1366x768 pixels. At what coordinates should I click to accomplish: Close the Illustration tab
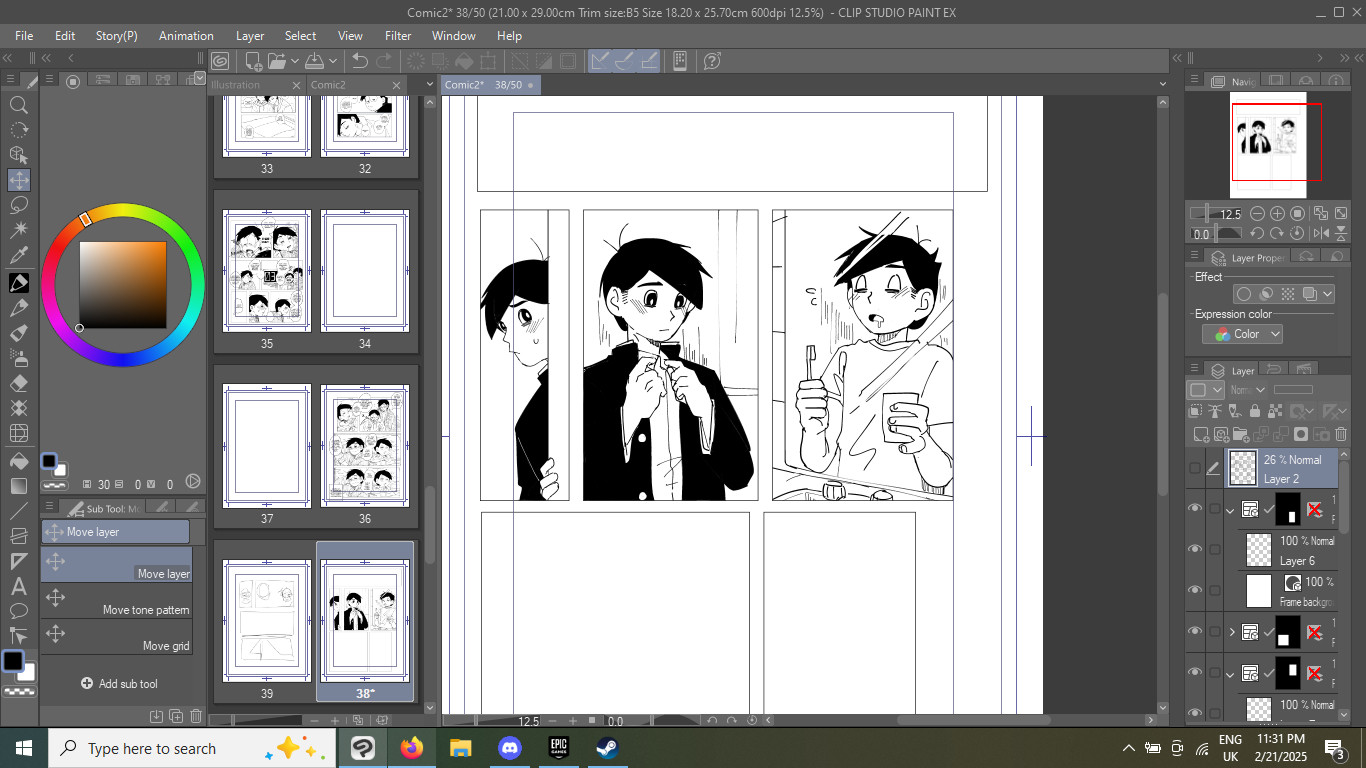tap(296, 85)
